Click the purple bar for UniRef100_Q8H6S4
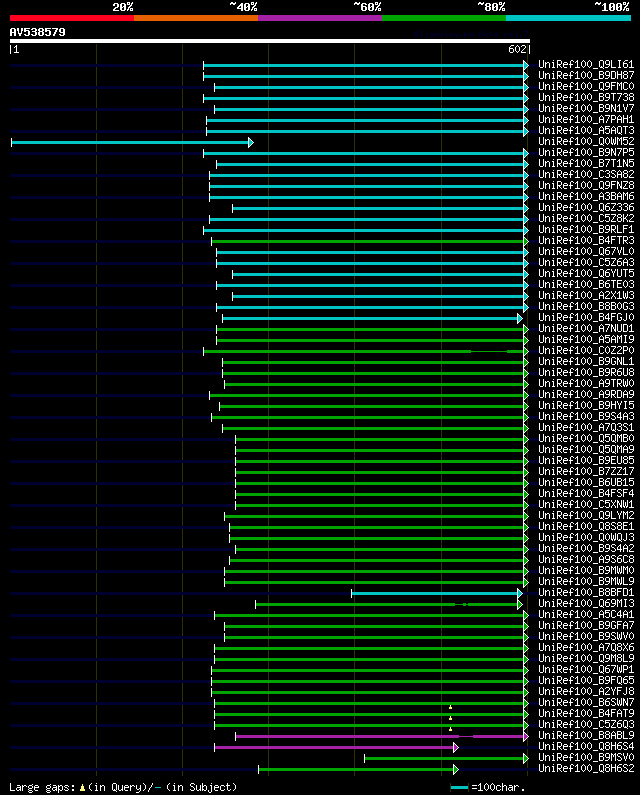 (x=334, y=747)
